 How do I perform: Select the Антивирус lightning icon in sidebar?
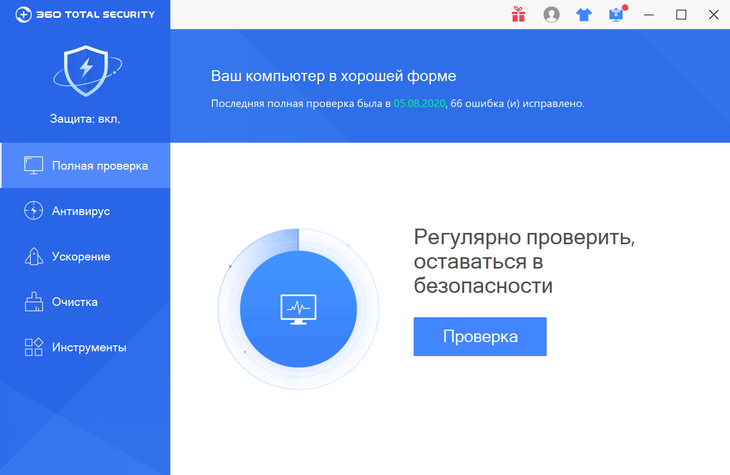[x=34, y=211]
